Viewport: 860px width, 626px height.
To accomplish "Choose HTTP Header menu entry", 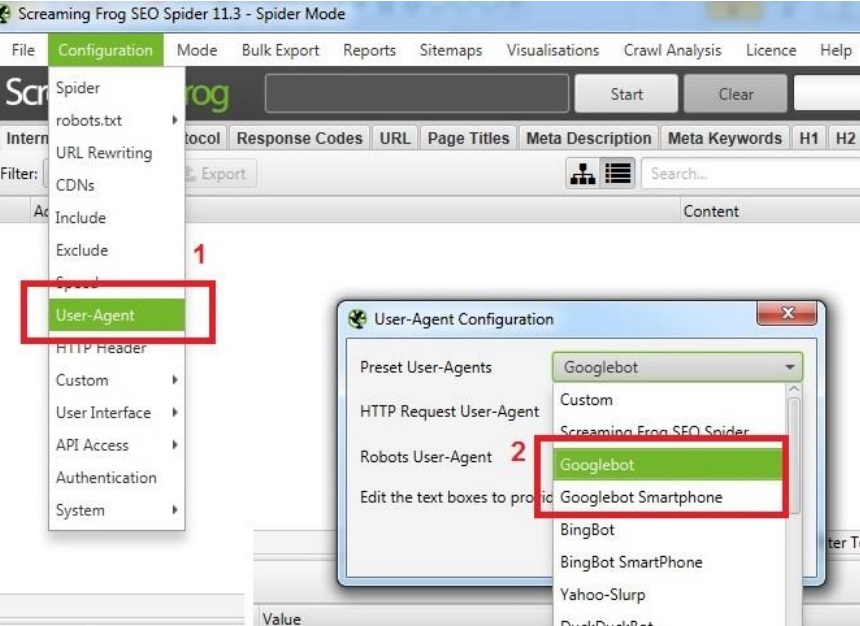I will (116, 348).
